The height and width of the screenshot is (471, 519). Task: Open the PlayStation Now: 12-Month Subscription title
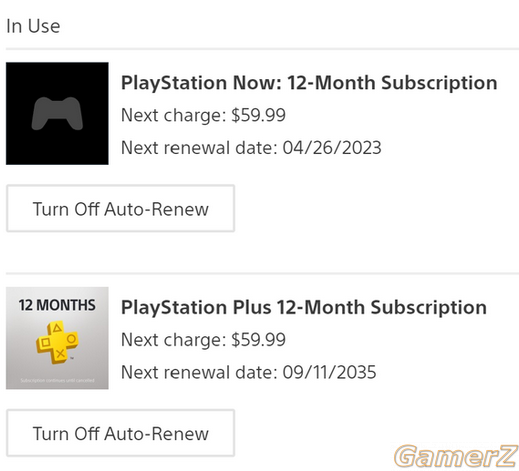[x=309, y=83]
